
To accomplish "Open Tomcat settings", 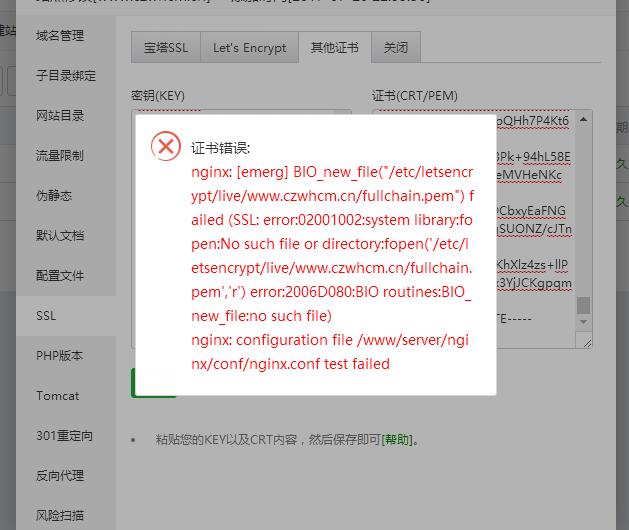I will tap(58, 396).
